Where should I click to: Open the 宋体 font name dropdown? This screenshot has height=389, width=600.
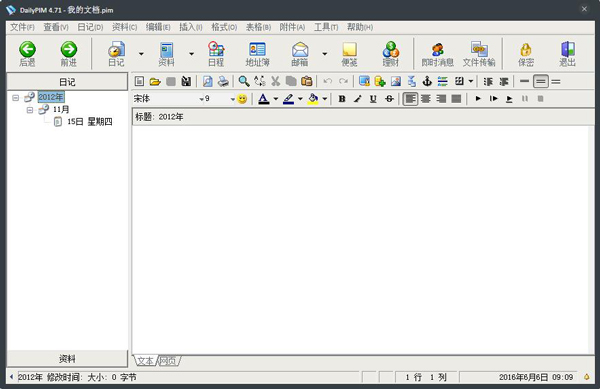pos(201,99)
